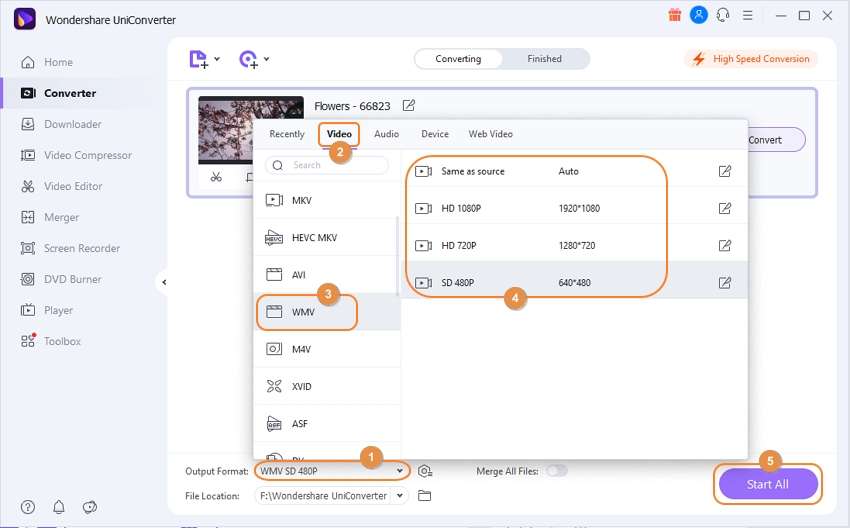This screenshot has width=850, height=528.
Task: Choose ASF format from the list
Action: pos(326,423)
